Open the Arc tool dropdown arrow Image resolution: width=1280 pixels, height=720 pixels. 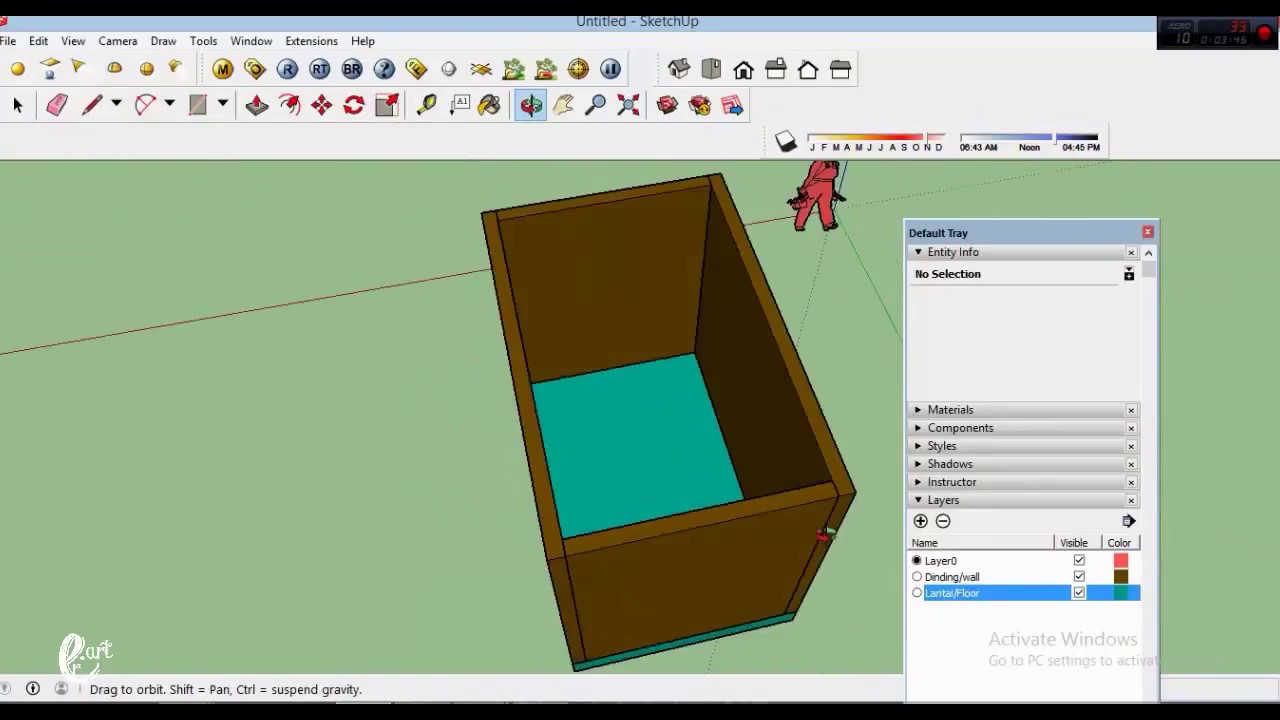pos(169,104)
